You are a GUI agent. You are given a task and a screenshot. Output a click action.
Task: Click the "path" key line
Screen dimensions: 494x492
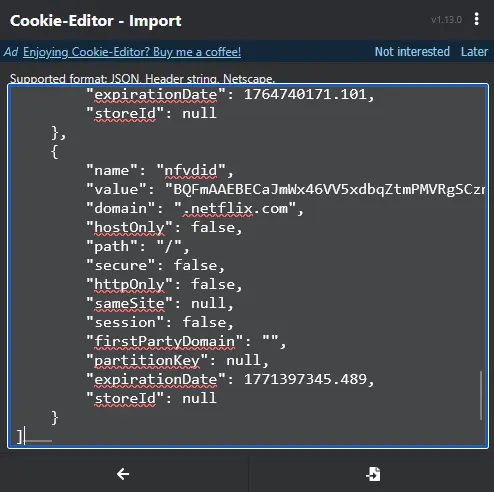point(138,247)
